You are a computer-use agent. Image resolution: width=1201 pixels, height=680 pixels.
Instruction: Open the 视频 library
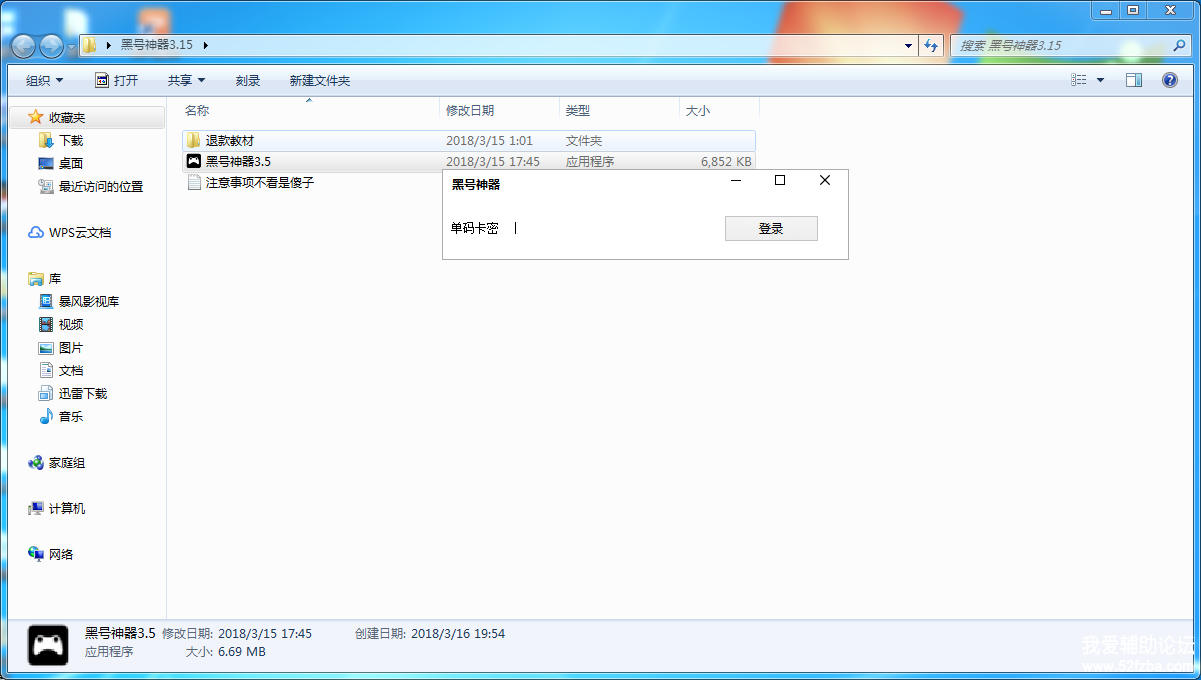pyautogui.click(x=71, y=325)
